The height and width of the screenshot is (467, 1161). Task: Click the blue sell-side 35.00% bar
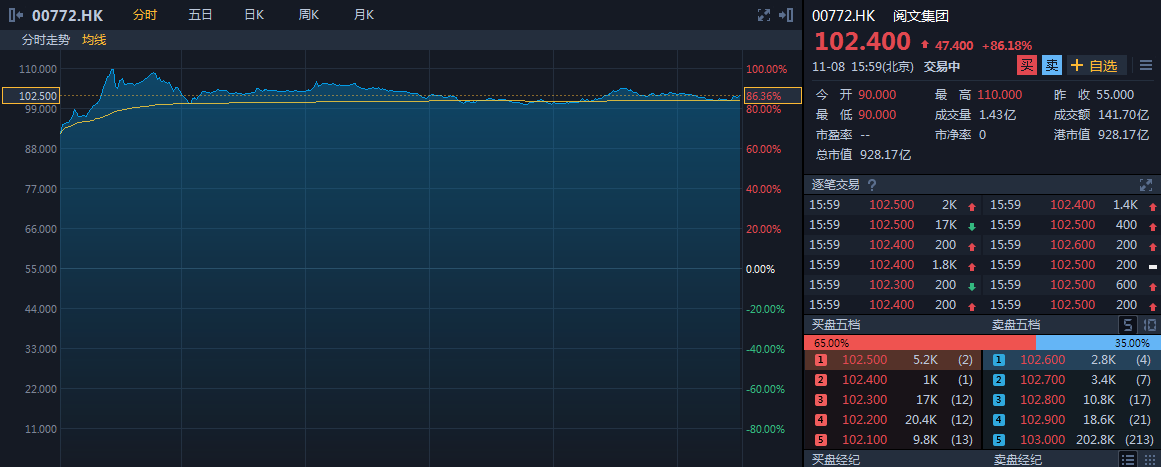pos(1098,343)
